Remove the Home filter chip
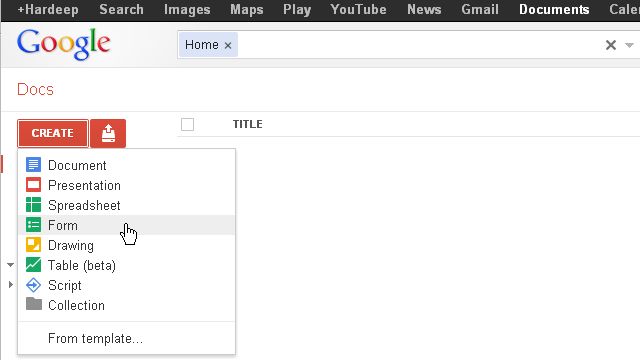 [x=228, y=46]
